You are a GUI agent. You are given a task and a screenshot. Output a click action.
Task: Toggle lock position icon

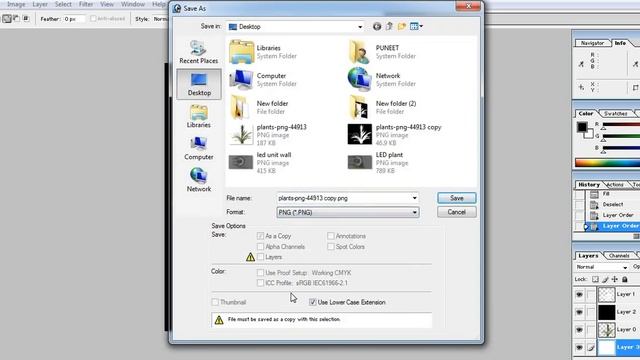(615, 280)
